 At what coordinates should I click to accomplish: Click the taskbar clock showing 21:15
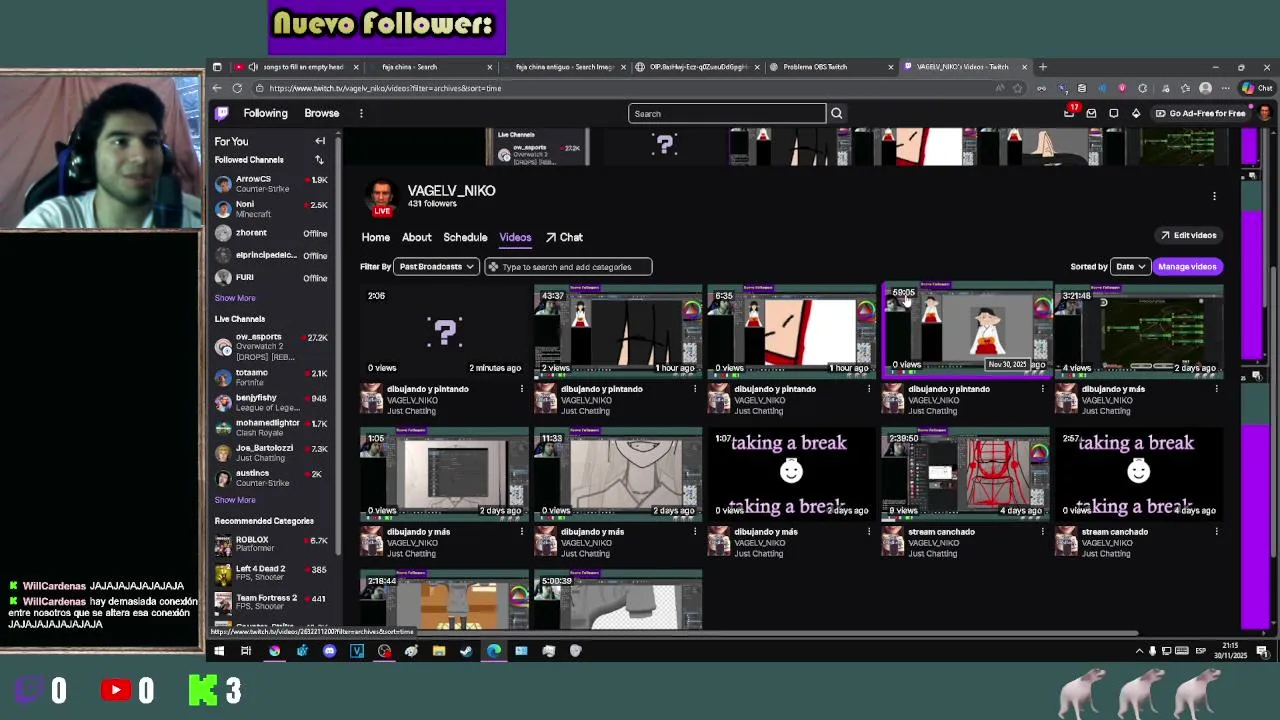coord(1230,651)
